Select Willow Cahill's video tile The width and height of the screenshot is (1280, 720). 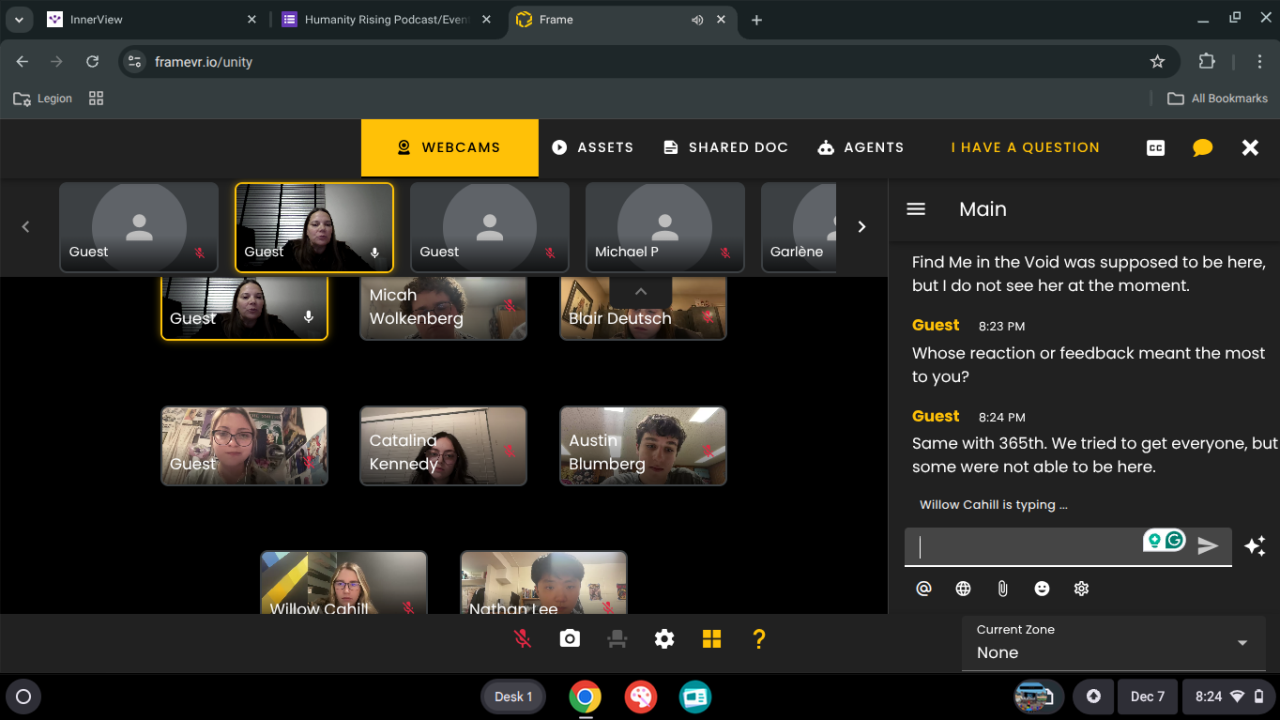pos(344,583)
